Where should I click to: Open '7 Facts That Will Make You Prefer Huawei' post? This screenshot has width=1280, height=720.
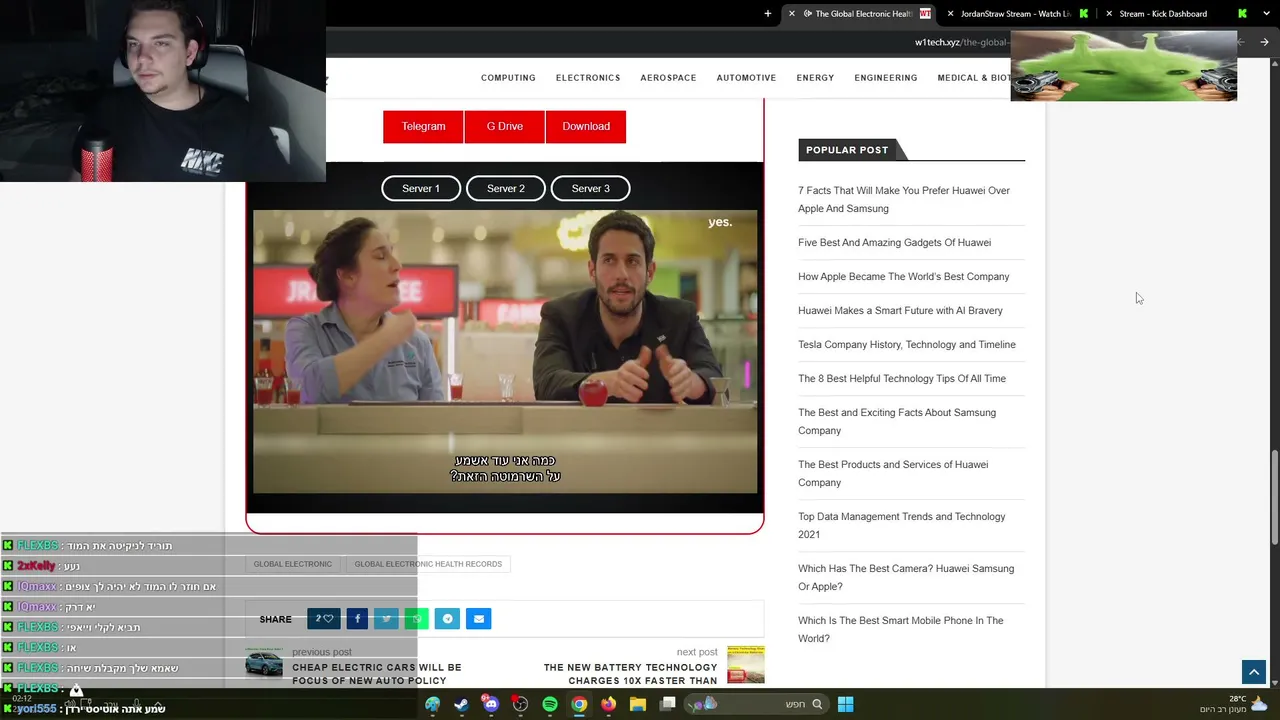click(x=904, y=199)
